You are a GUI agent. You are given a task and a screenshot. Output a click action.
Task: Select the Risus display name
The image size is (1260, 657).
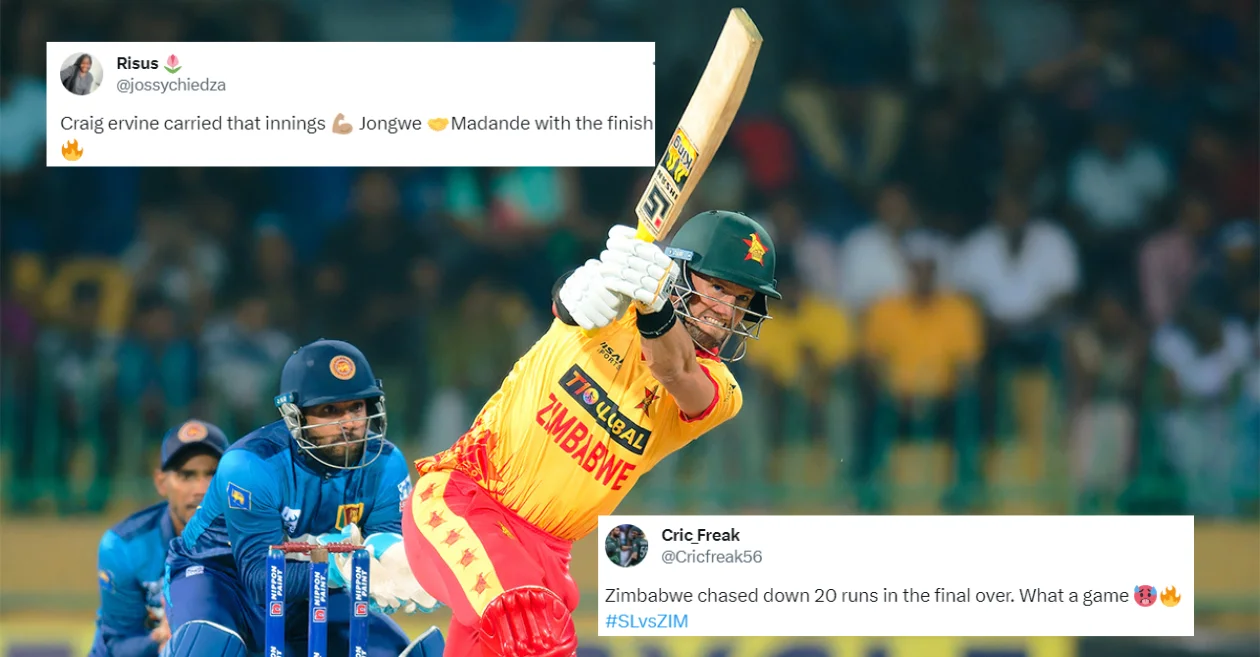(x=138, y=63)
